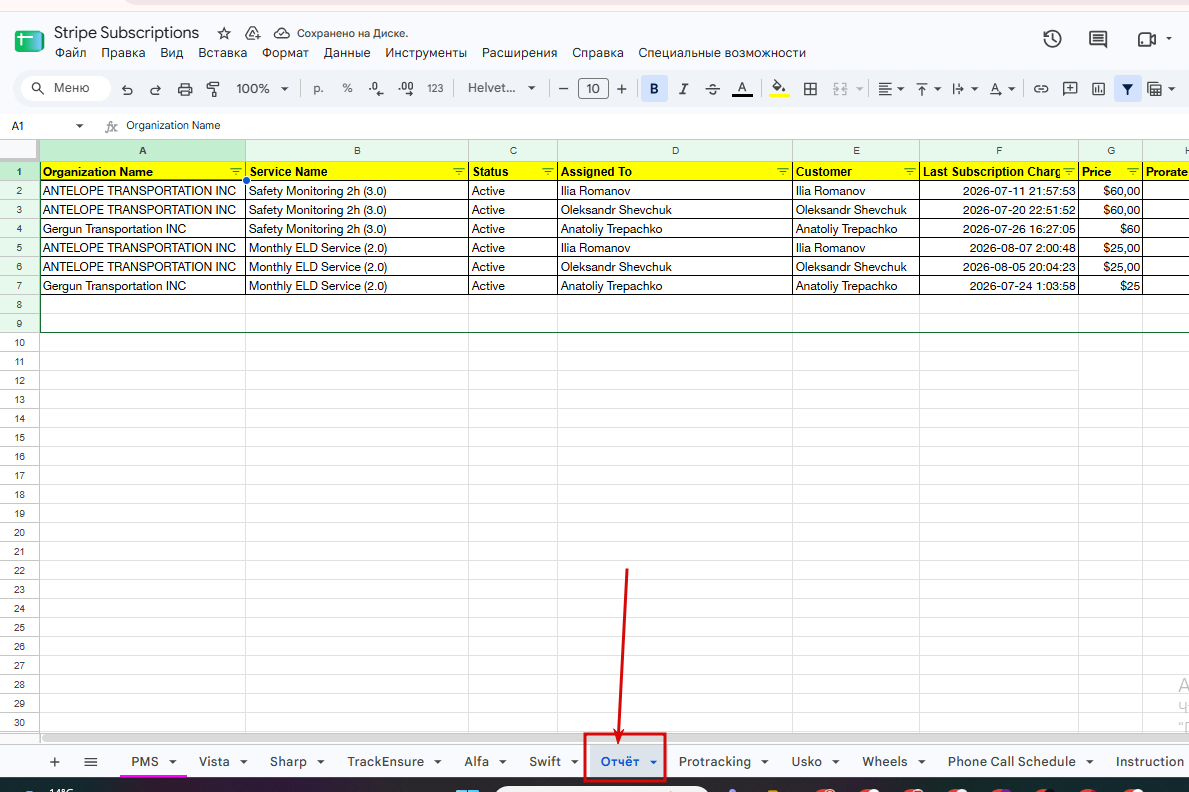Open Assigned To column filter
Screen dimensions: 1189x792
tap(783, 172)
